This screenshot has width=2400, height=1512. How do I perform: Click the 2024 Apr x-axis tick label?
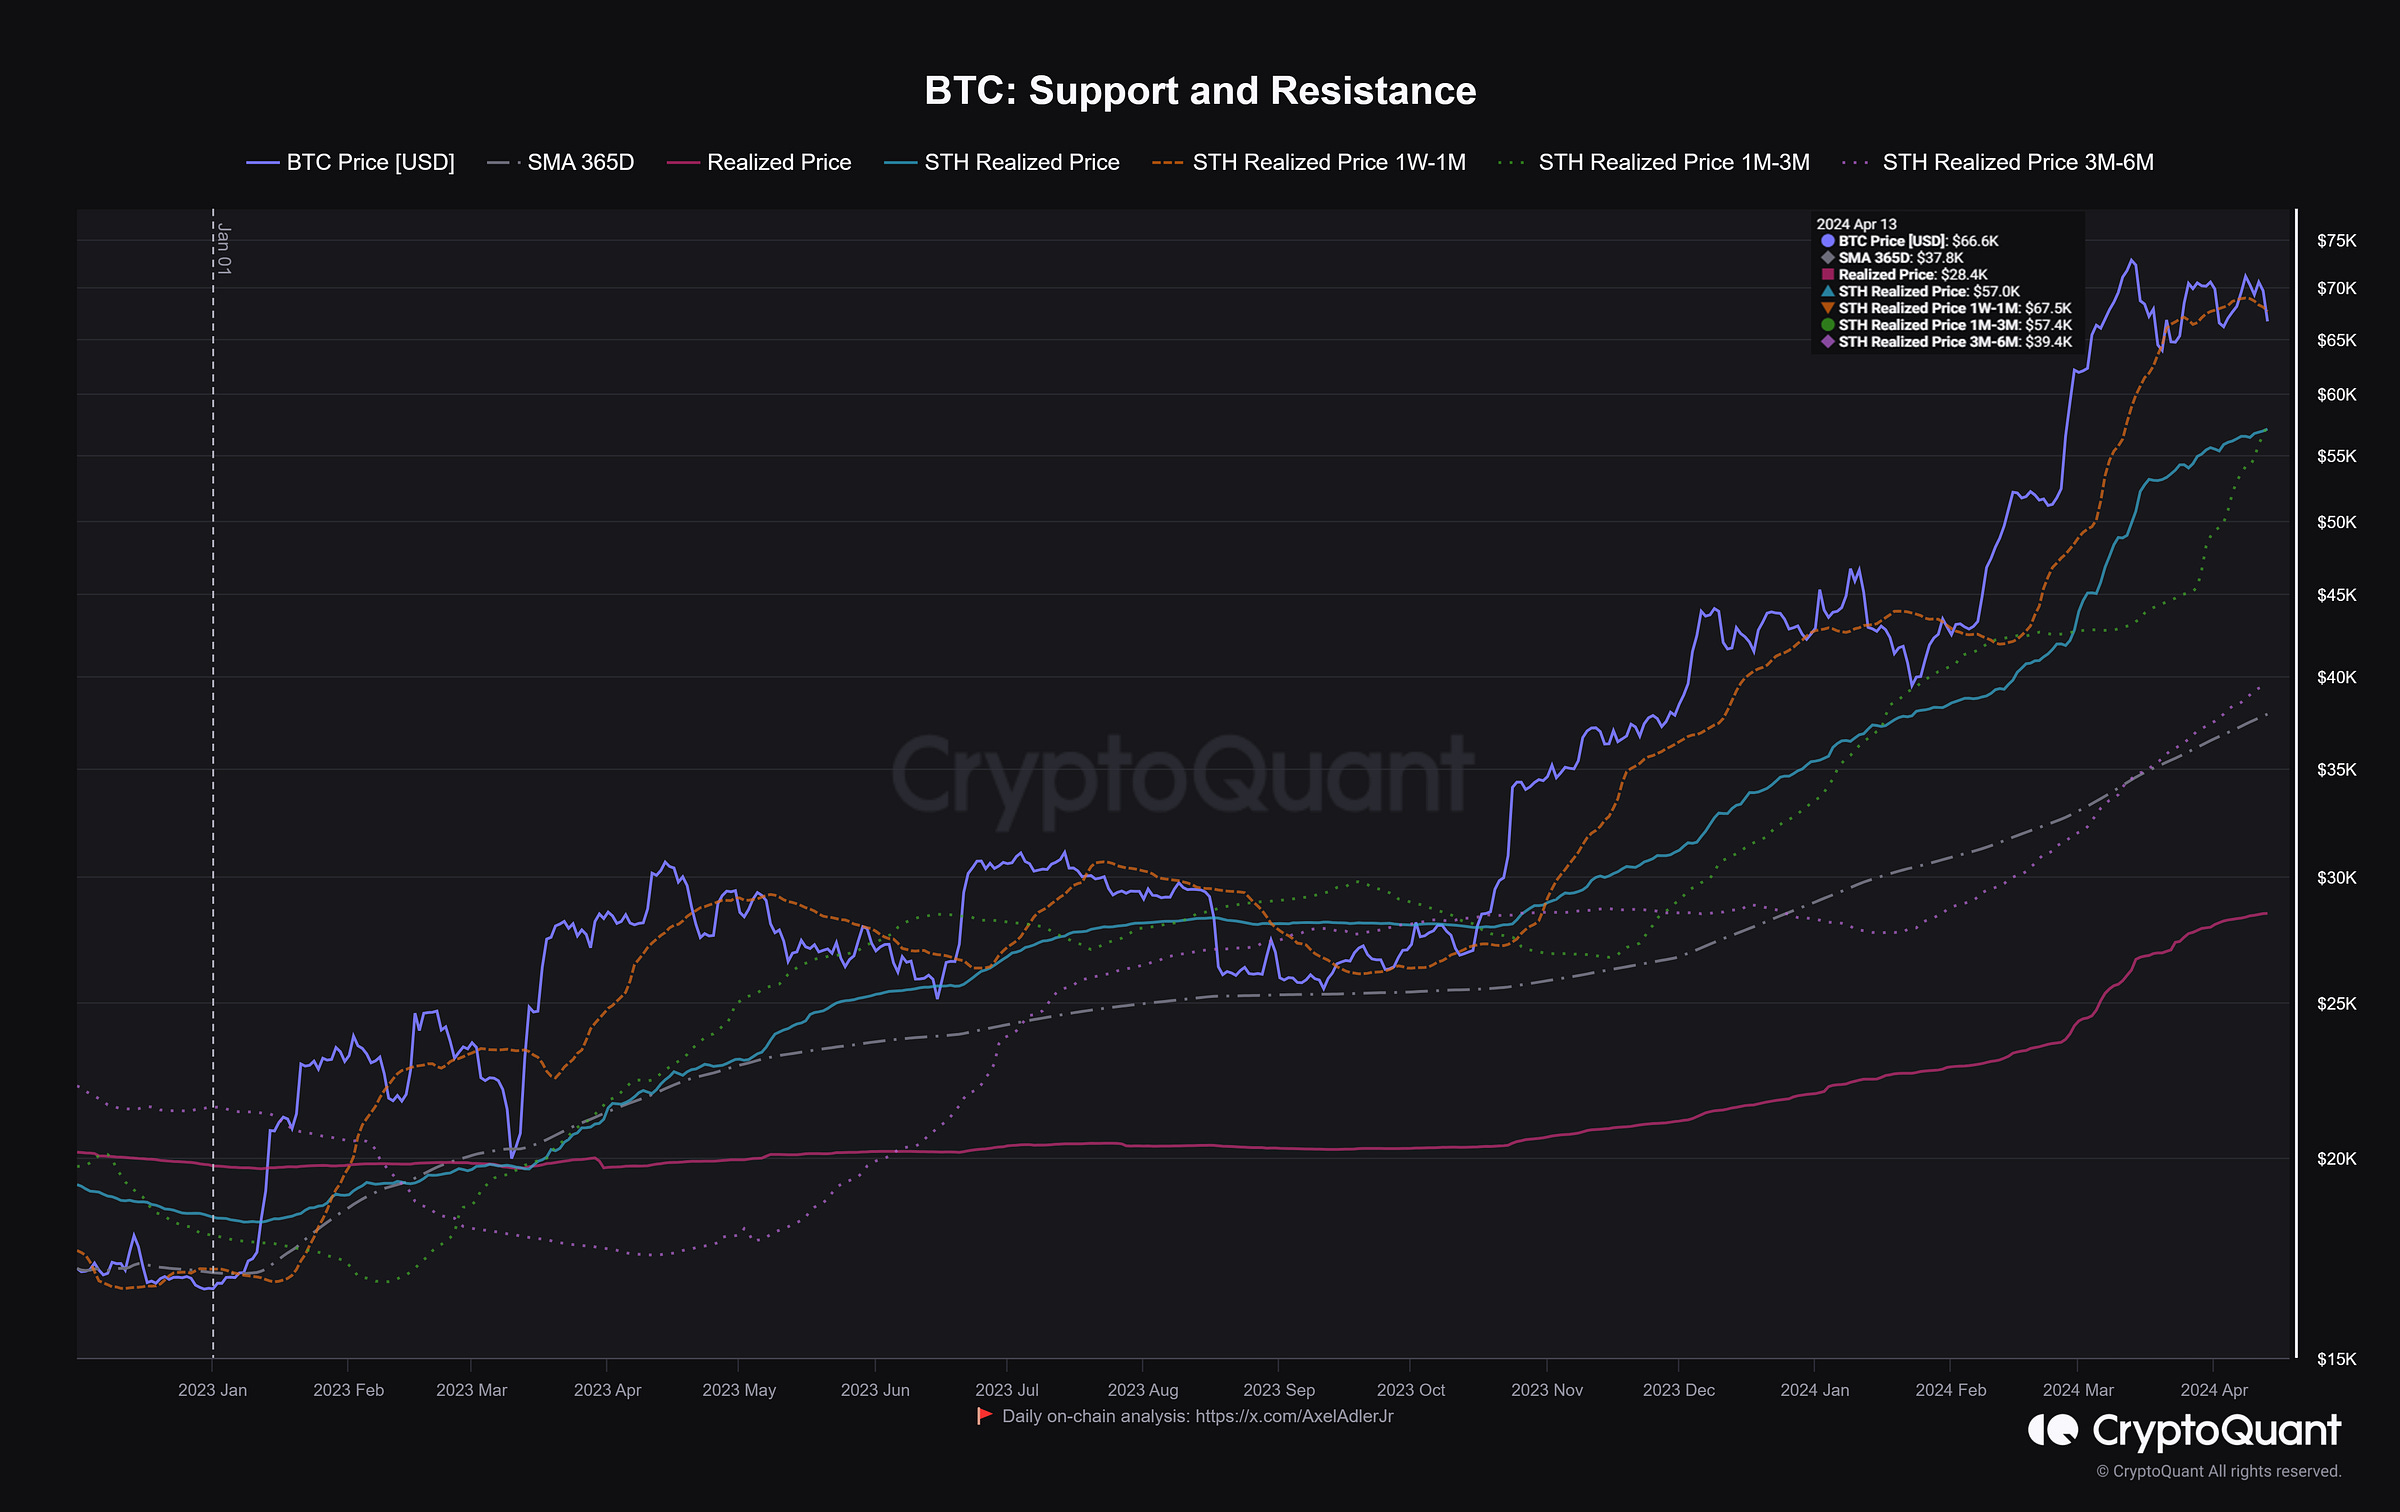[x=2214, y=1390]
